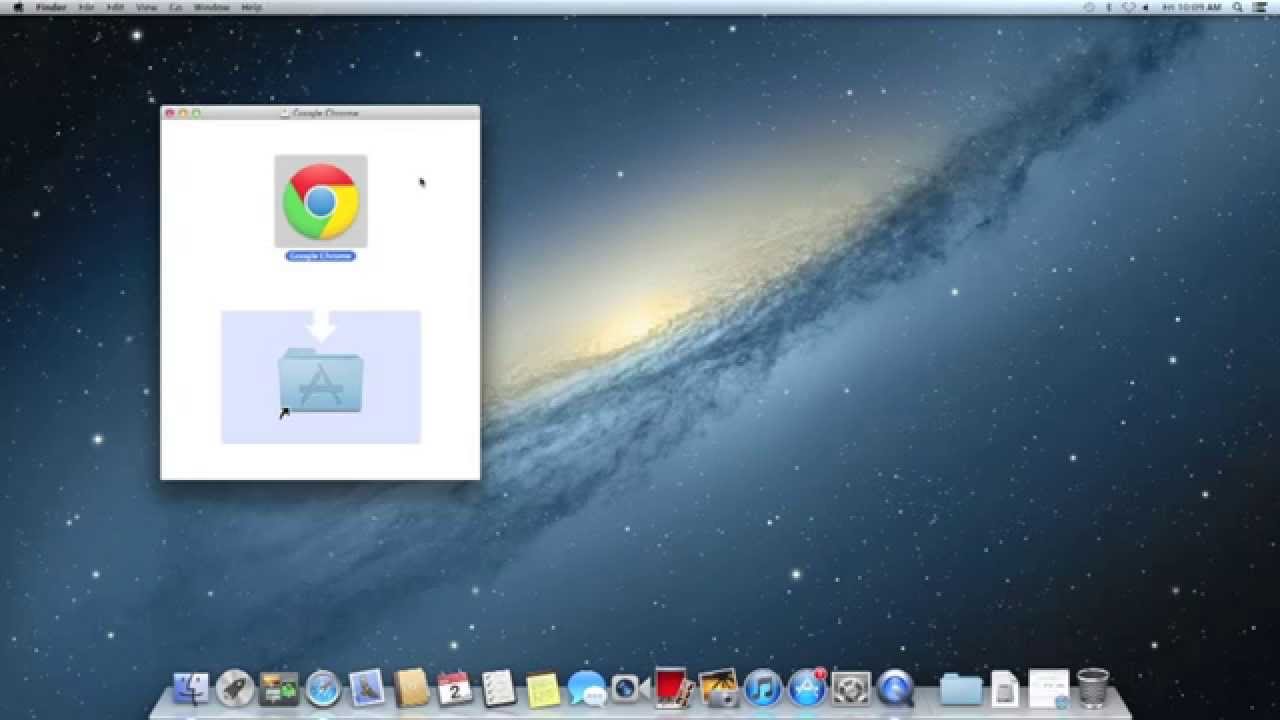Click the clock in the menu bar

pos(1192,7)
